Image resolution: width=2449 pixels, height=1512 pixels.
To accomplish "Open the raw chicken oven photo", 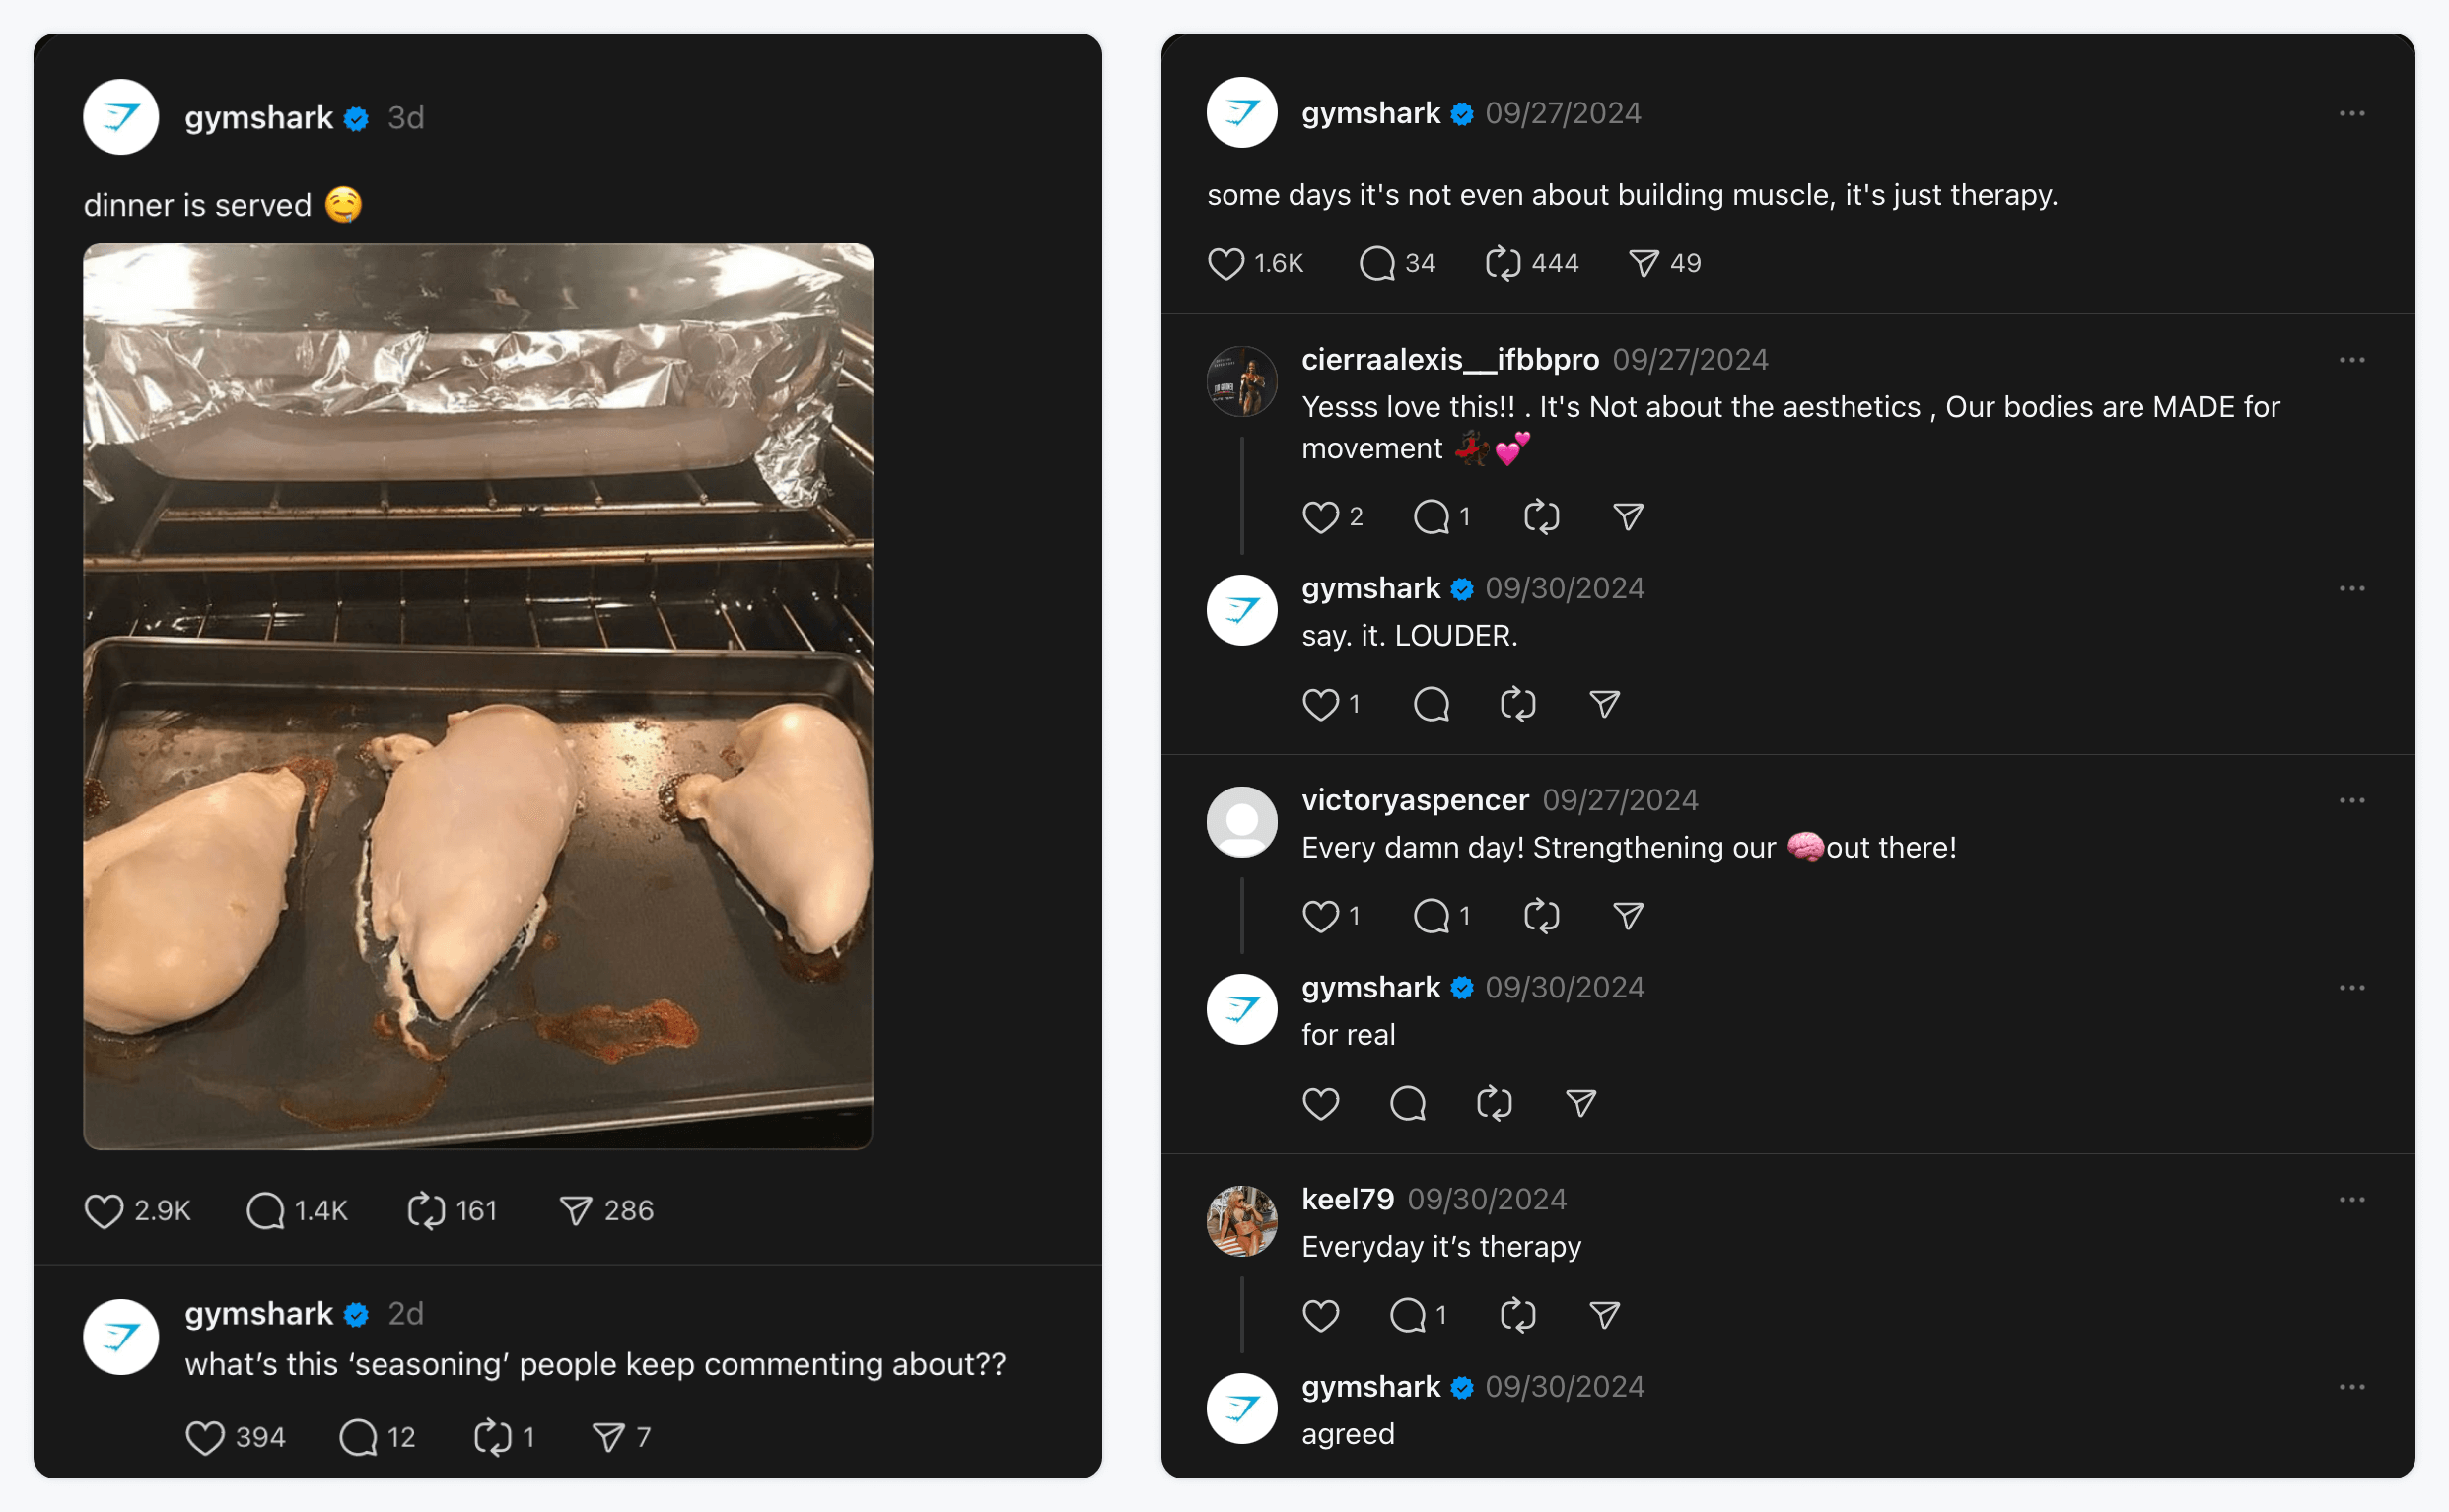I will coord(478,696).
